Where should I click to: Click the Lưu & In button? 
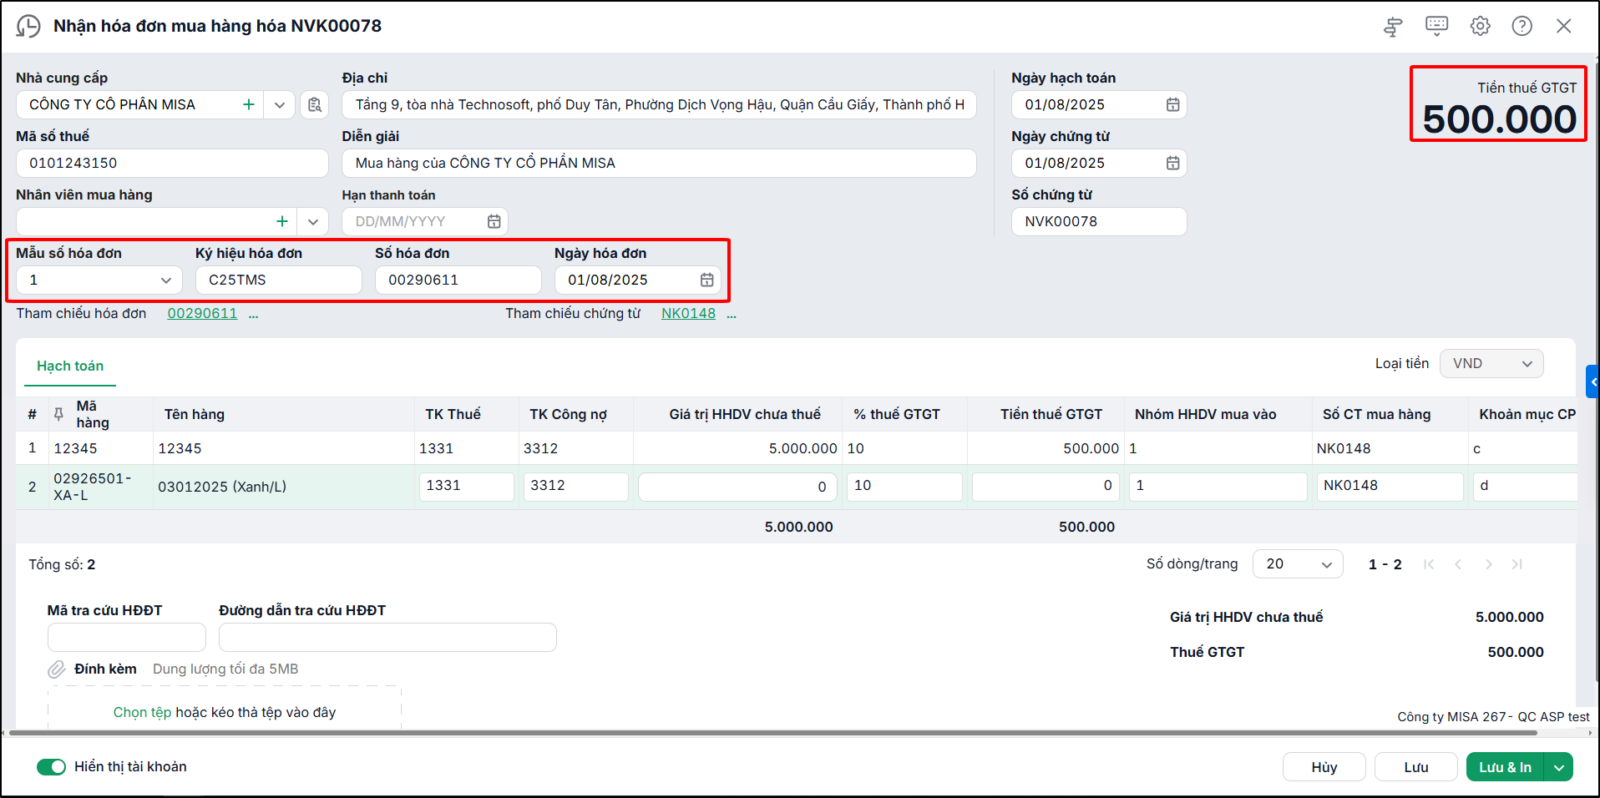(x=1505, y=768)
